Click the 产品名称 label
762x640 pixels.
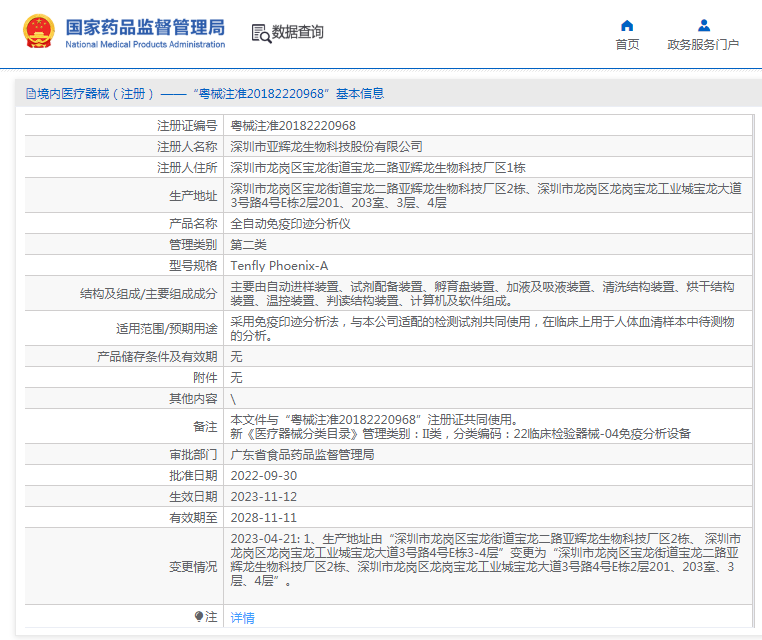tap(193, 224)
